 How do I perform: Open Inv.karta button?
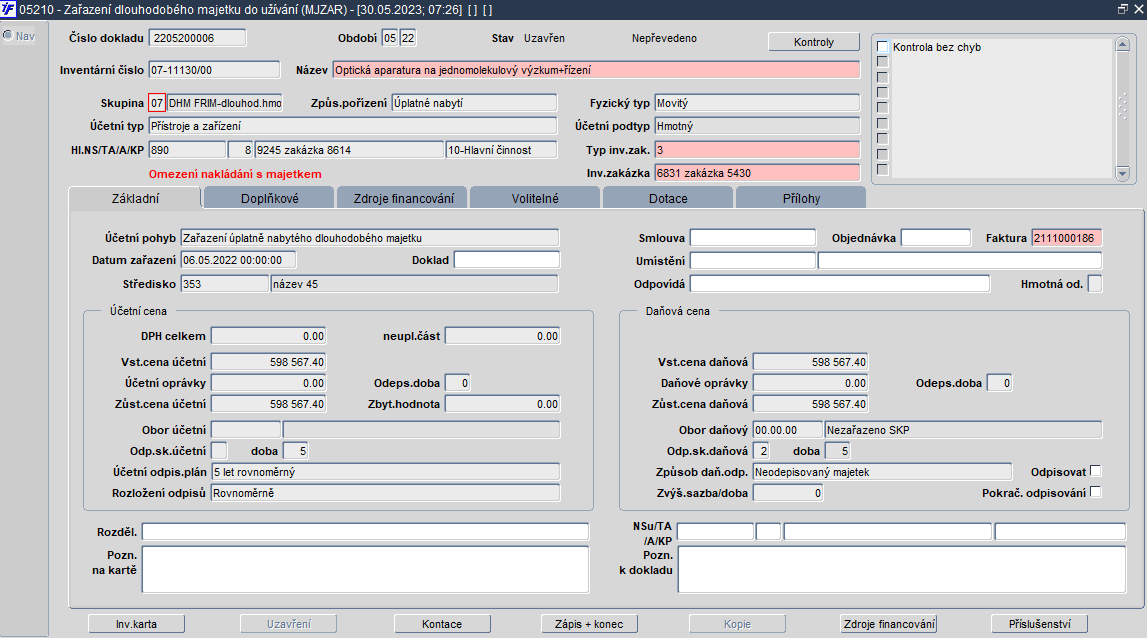[136, 624]
